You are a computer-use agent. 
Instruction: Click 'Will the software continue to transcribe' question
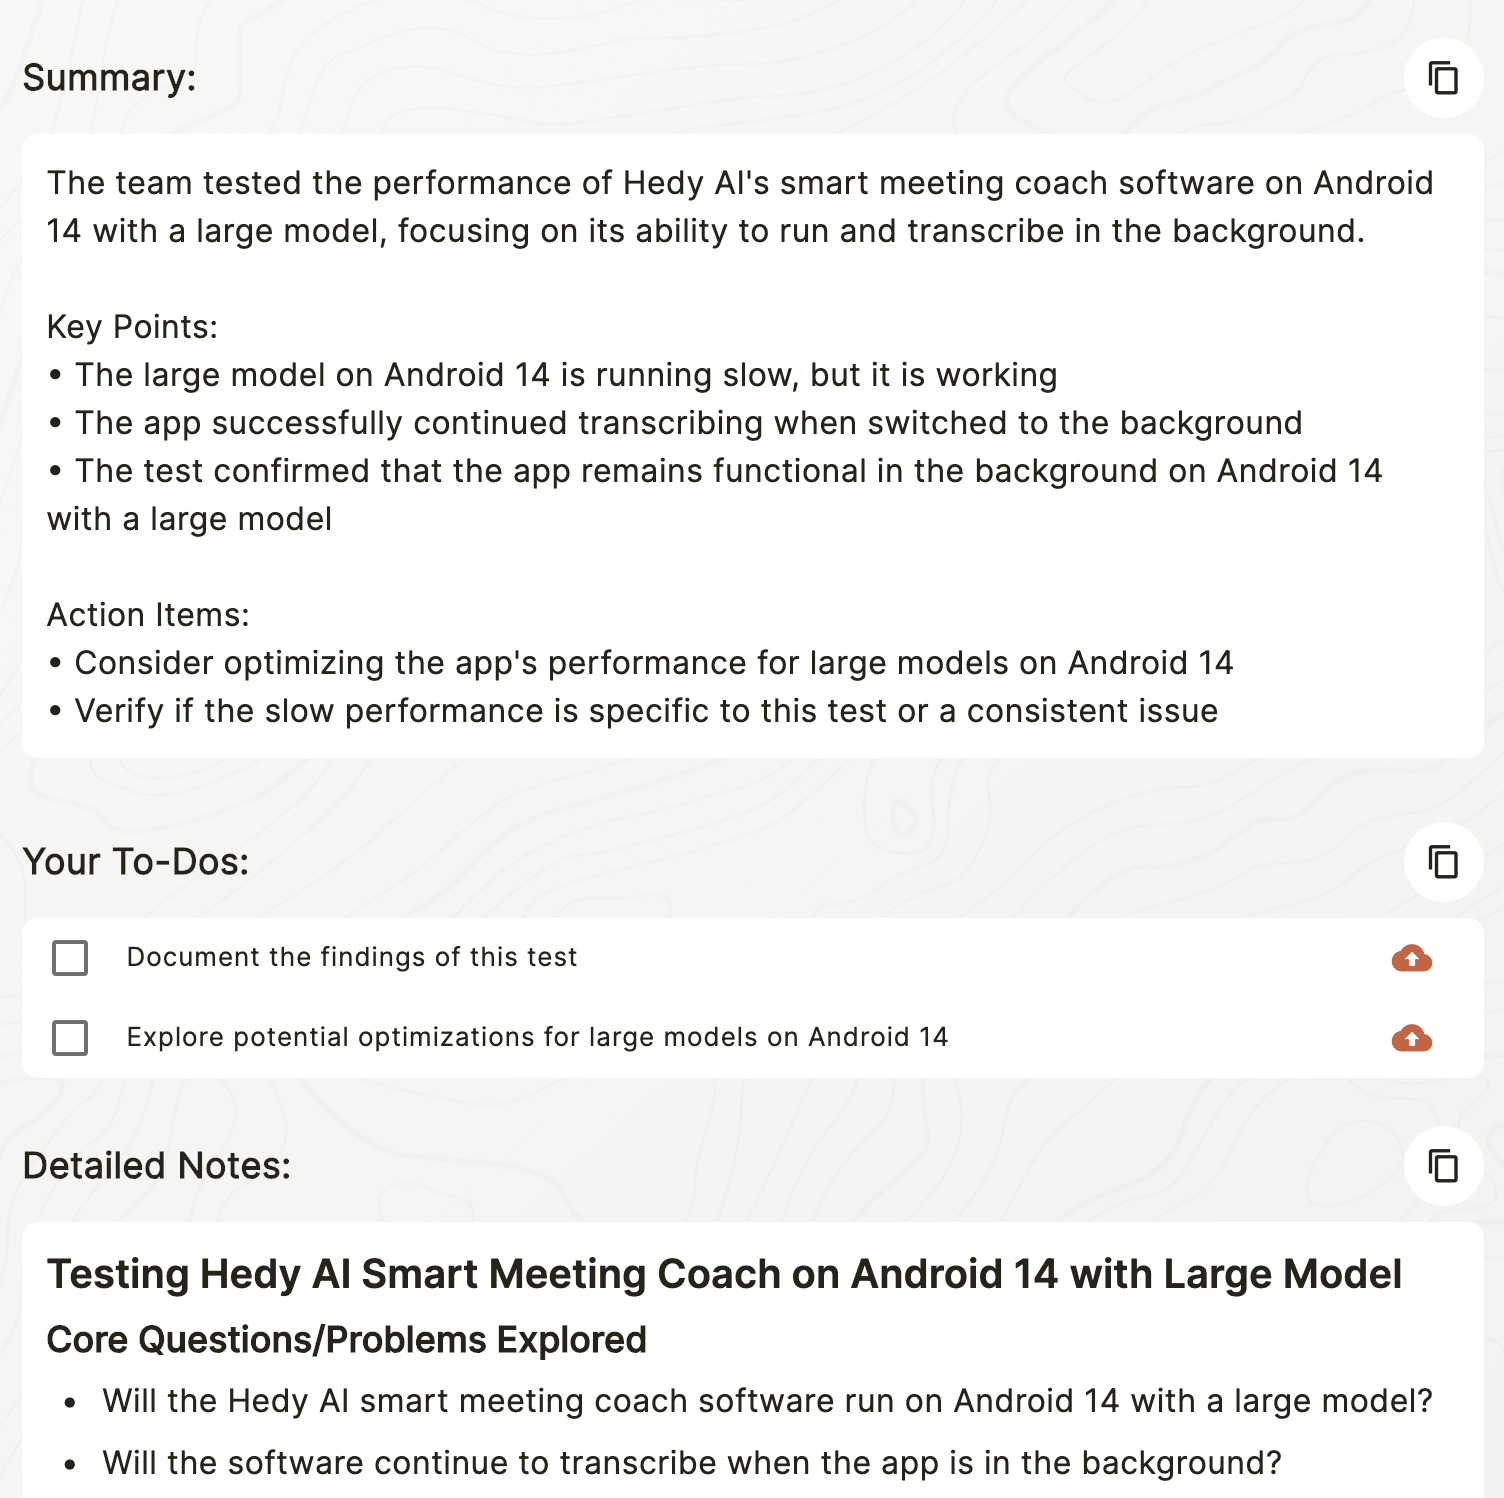(692, 1463)
